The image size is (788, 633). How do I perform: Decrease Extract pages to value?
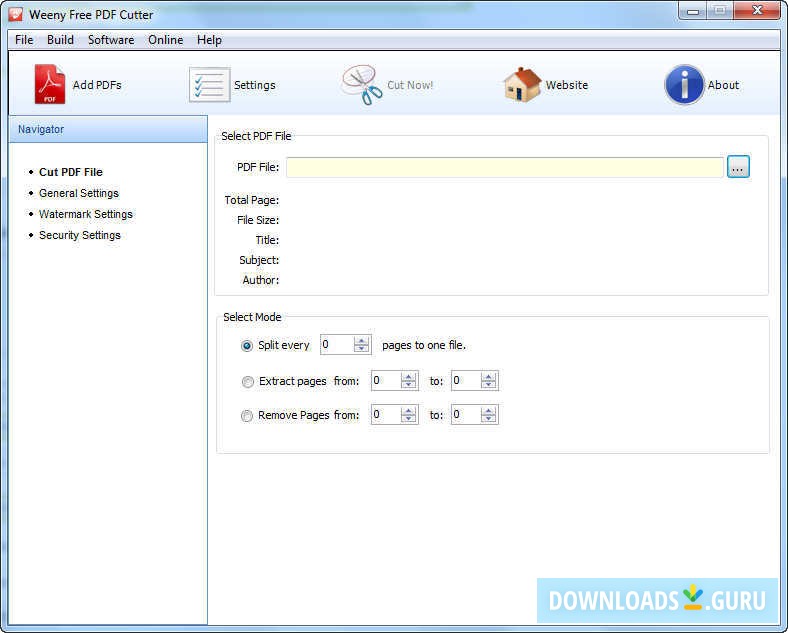[488, 385]
